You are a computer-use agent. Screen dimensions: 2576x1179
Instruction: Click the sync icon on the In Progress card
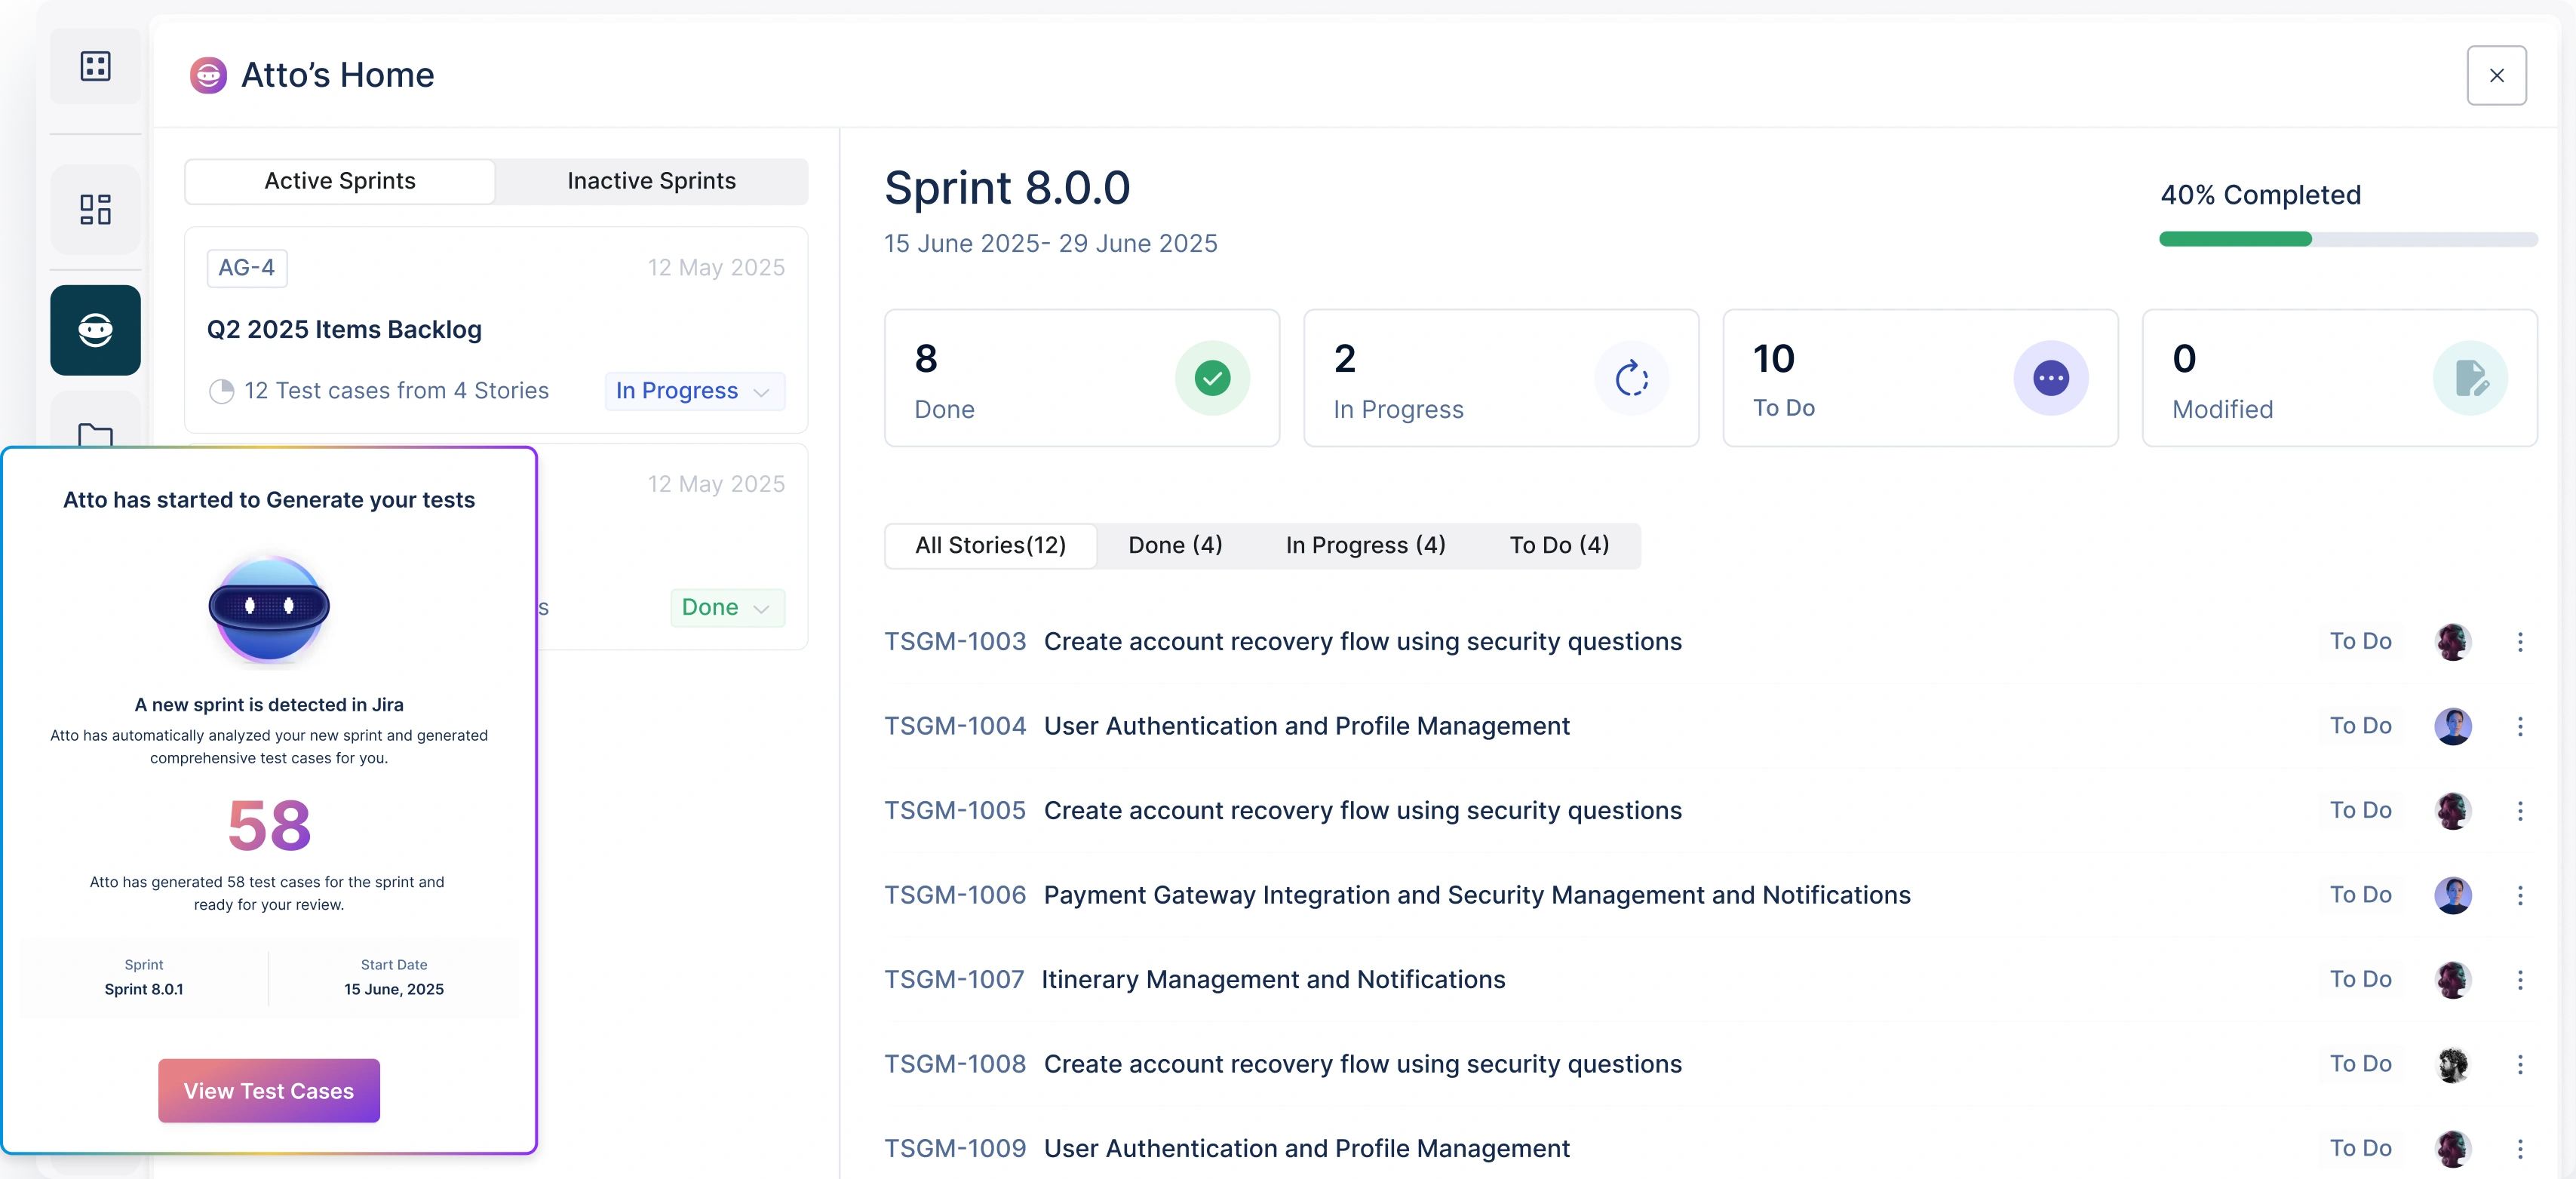1632,378
